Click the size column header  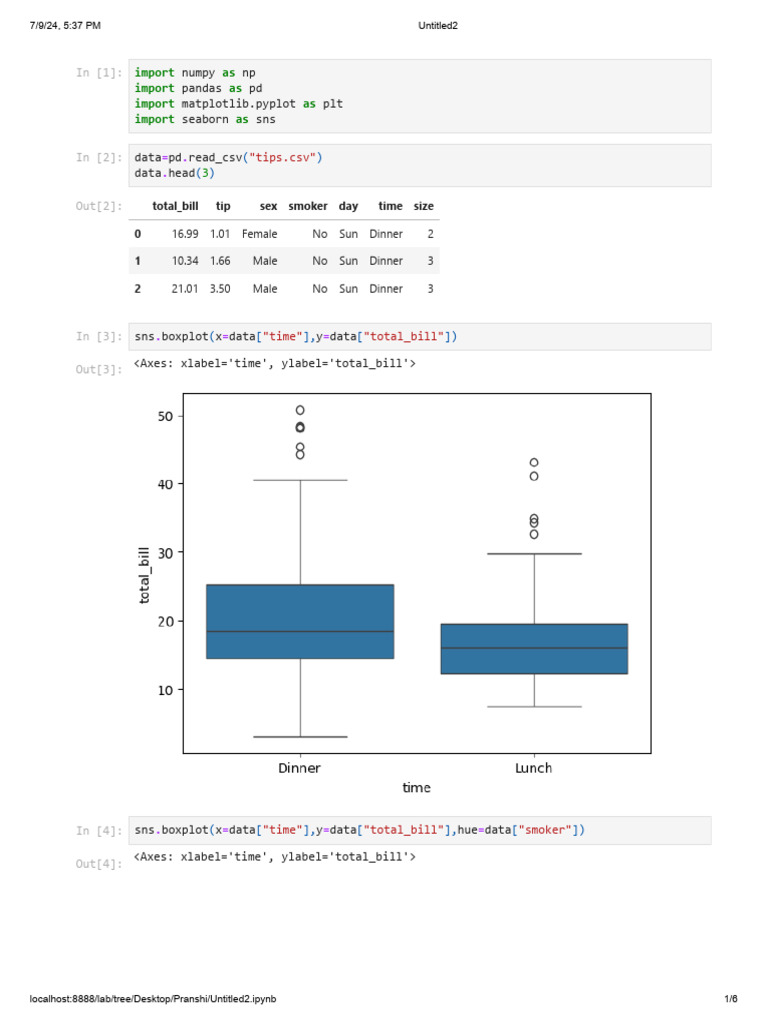tap(424, 206)
